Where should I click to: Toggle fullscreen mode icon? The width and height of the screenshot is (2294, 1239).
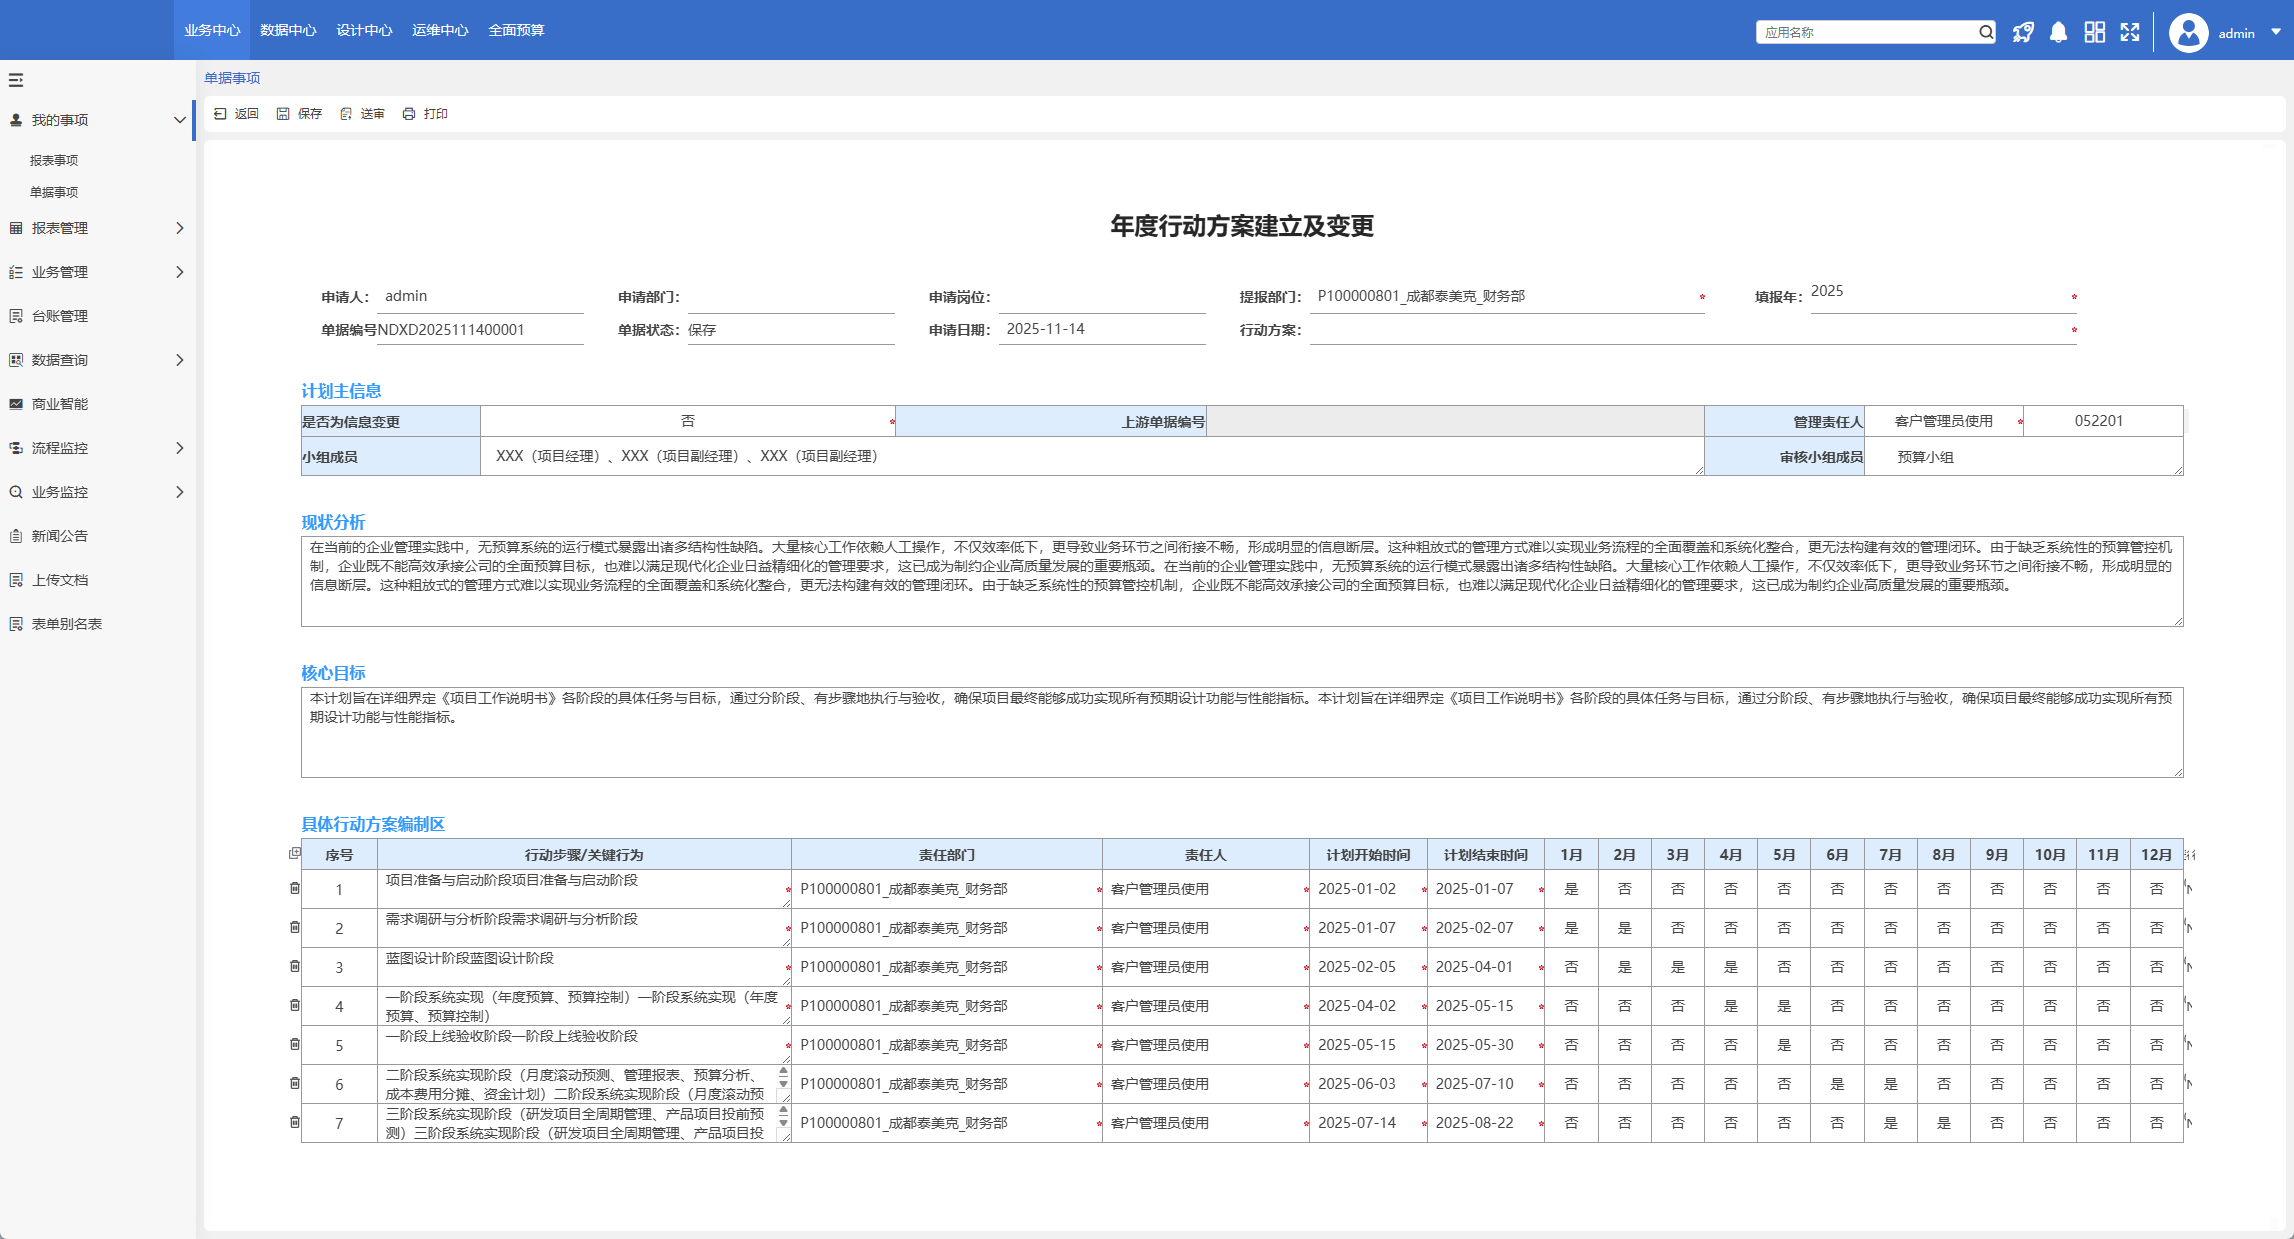click(2130, 32)
